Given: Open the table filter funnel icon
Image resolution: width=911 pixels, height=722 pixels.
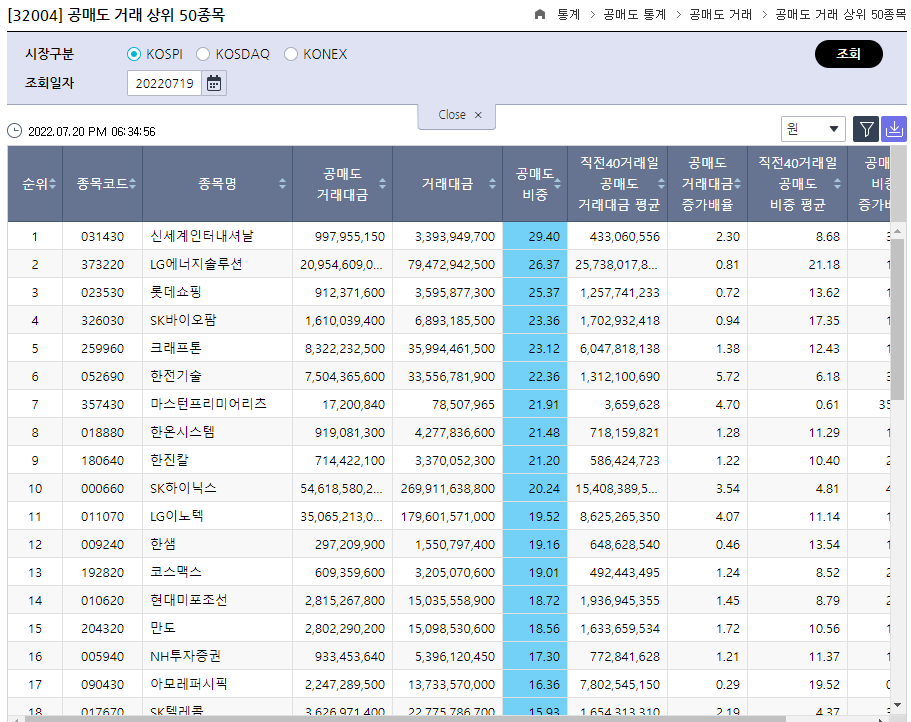Looking at the screenshot, I should (866, 129).
